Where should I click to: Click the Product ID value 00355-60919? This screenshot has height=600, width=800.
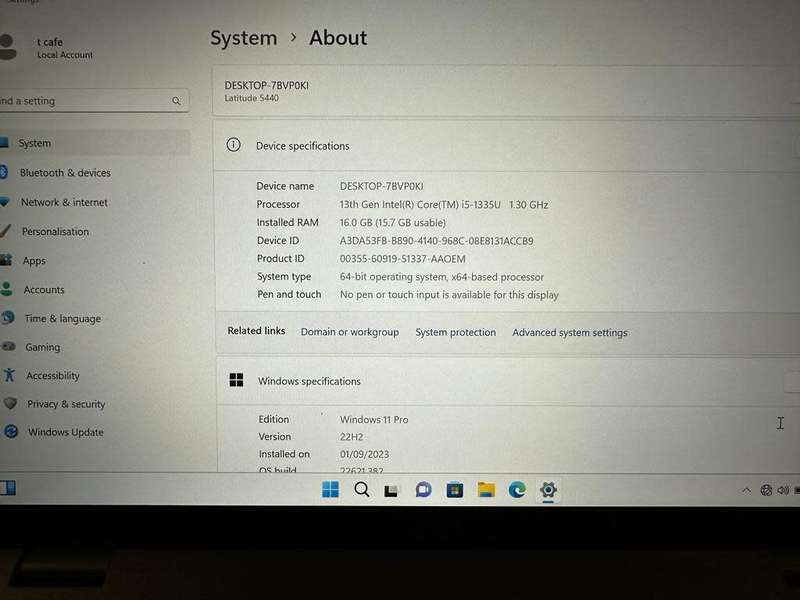click(403, 259)
